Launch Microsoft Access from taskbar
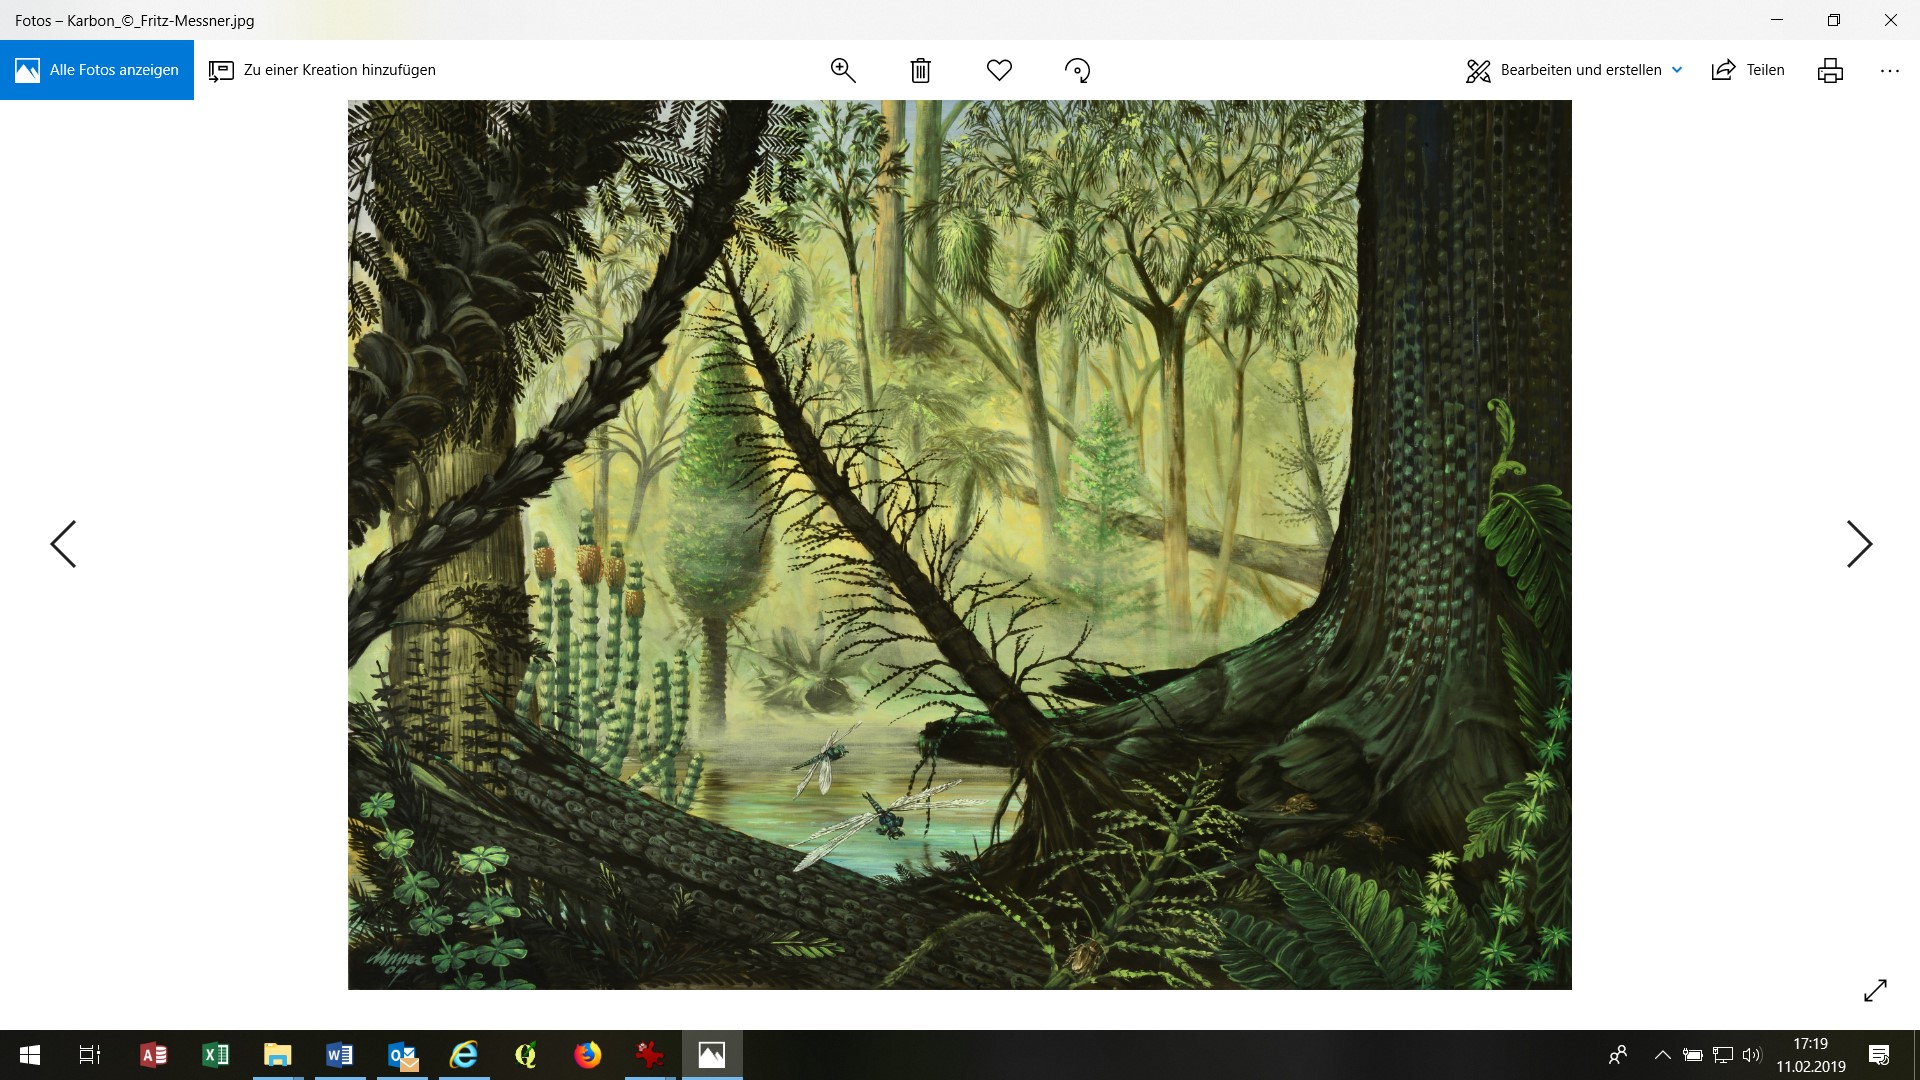The width and height of the screenshot is (1920, 1080). coord(153,1055)
